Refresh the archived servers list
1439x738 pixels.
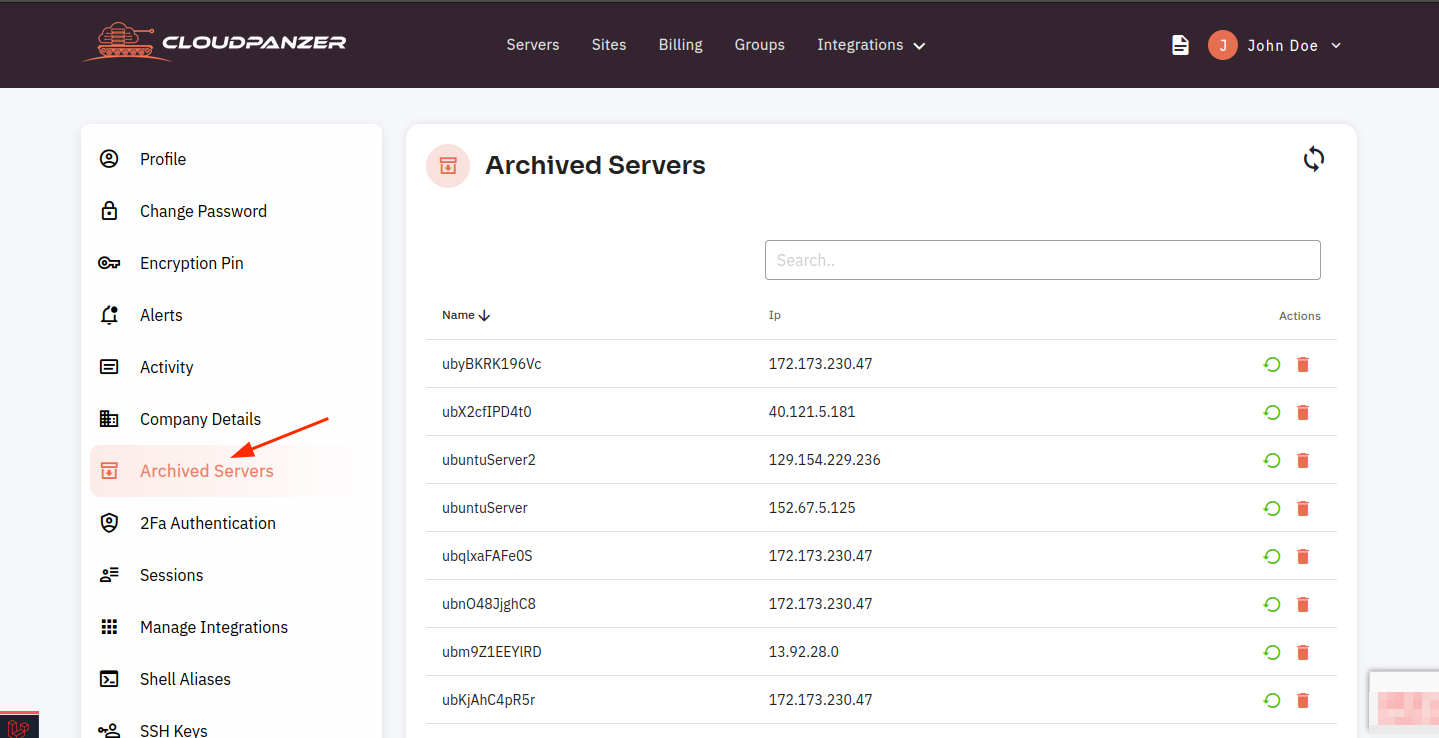tap(1314, 159)
